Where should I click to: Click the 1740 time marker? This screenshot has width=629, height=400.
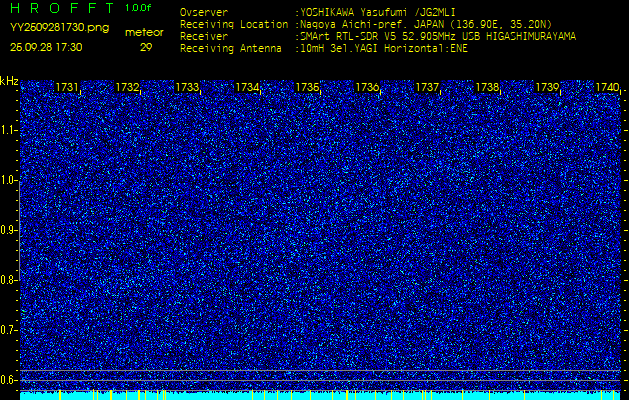pos(607,88)
